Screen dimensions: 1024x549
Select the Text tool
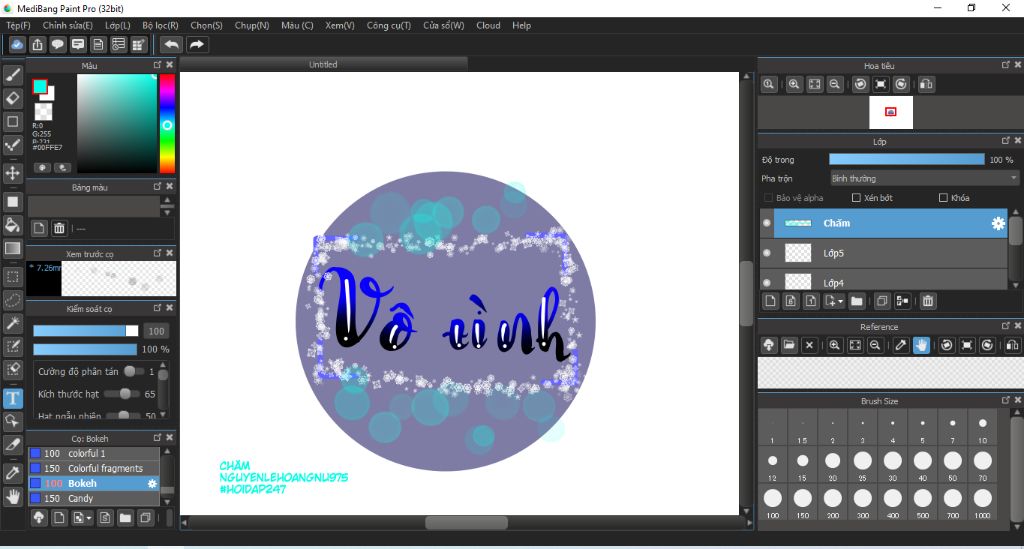12,398
